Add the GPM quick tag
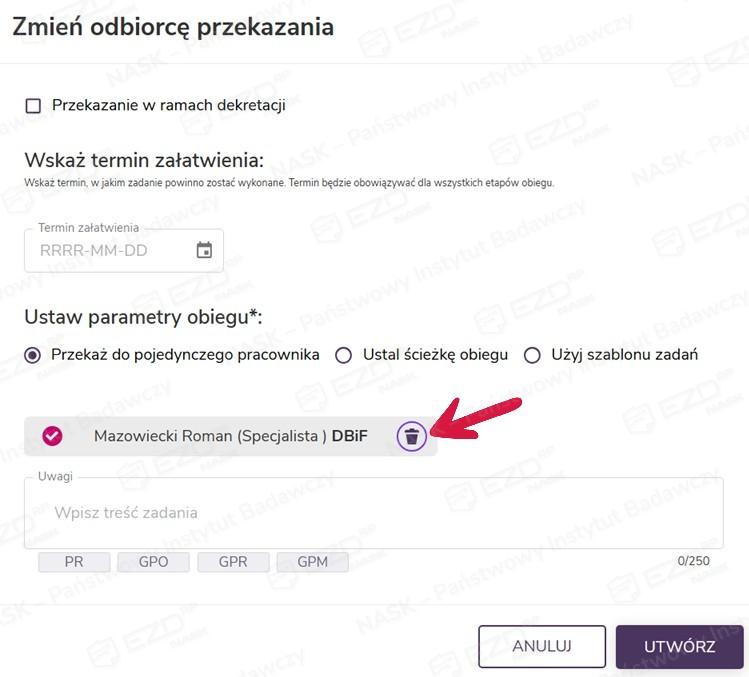 312,562
